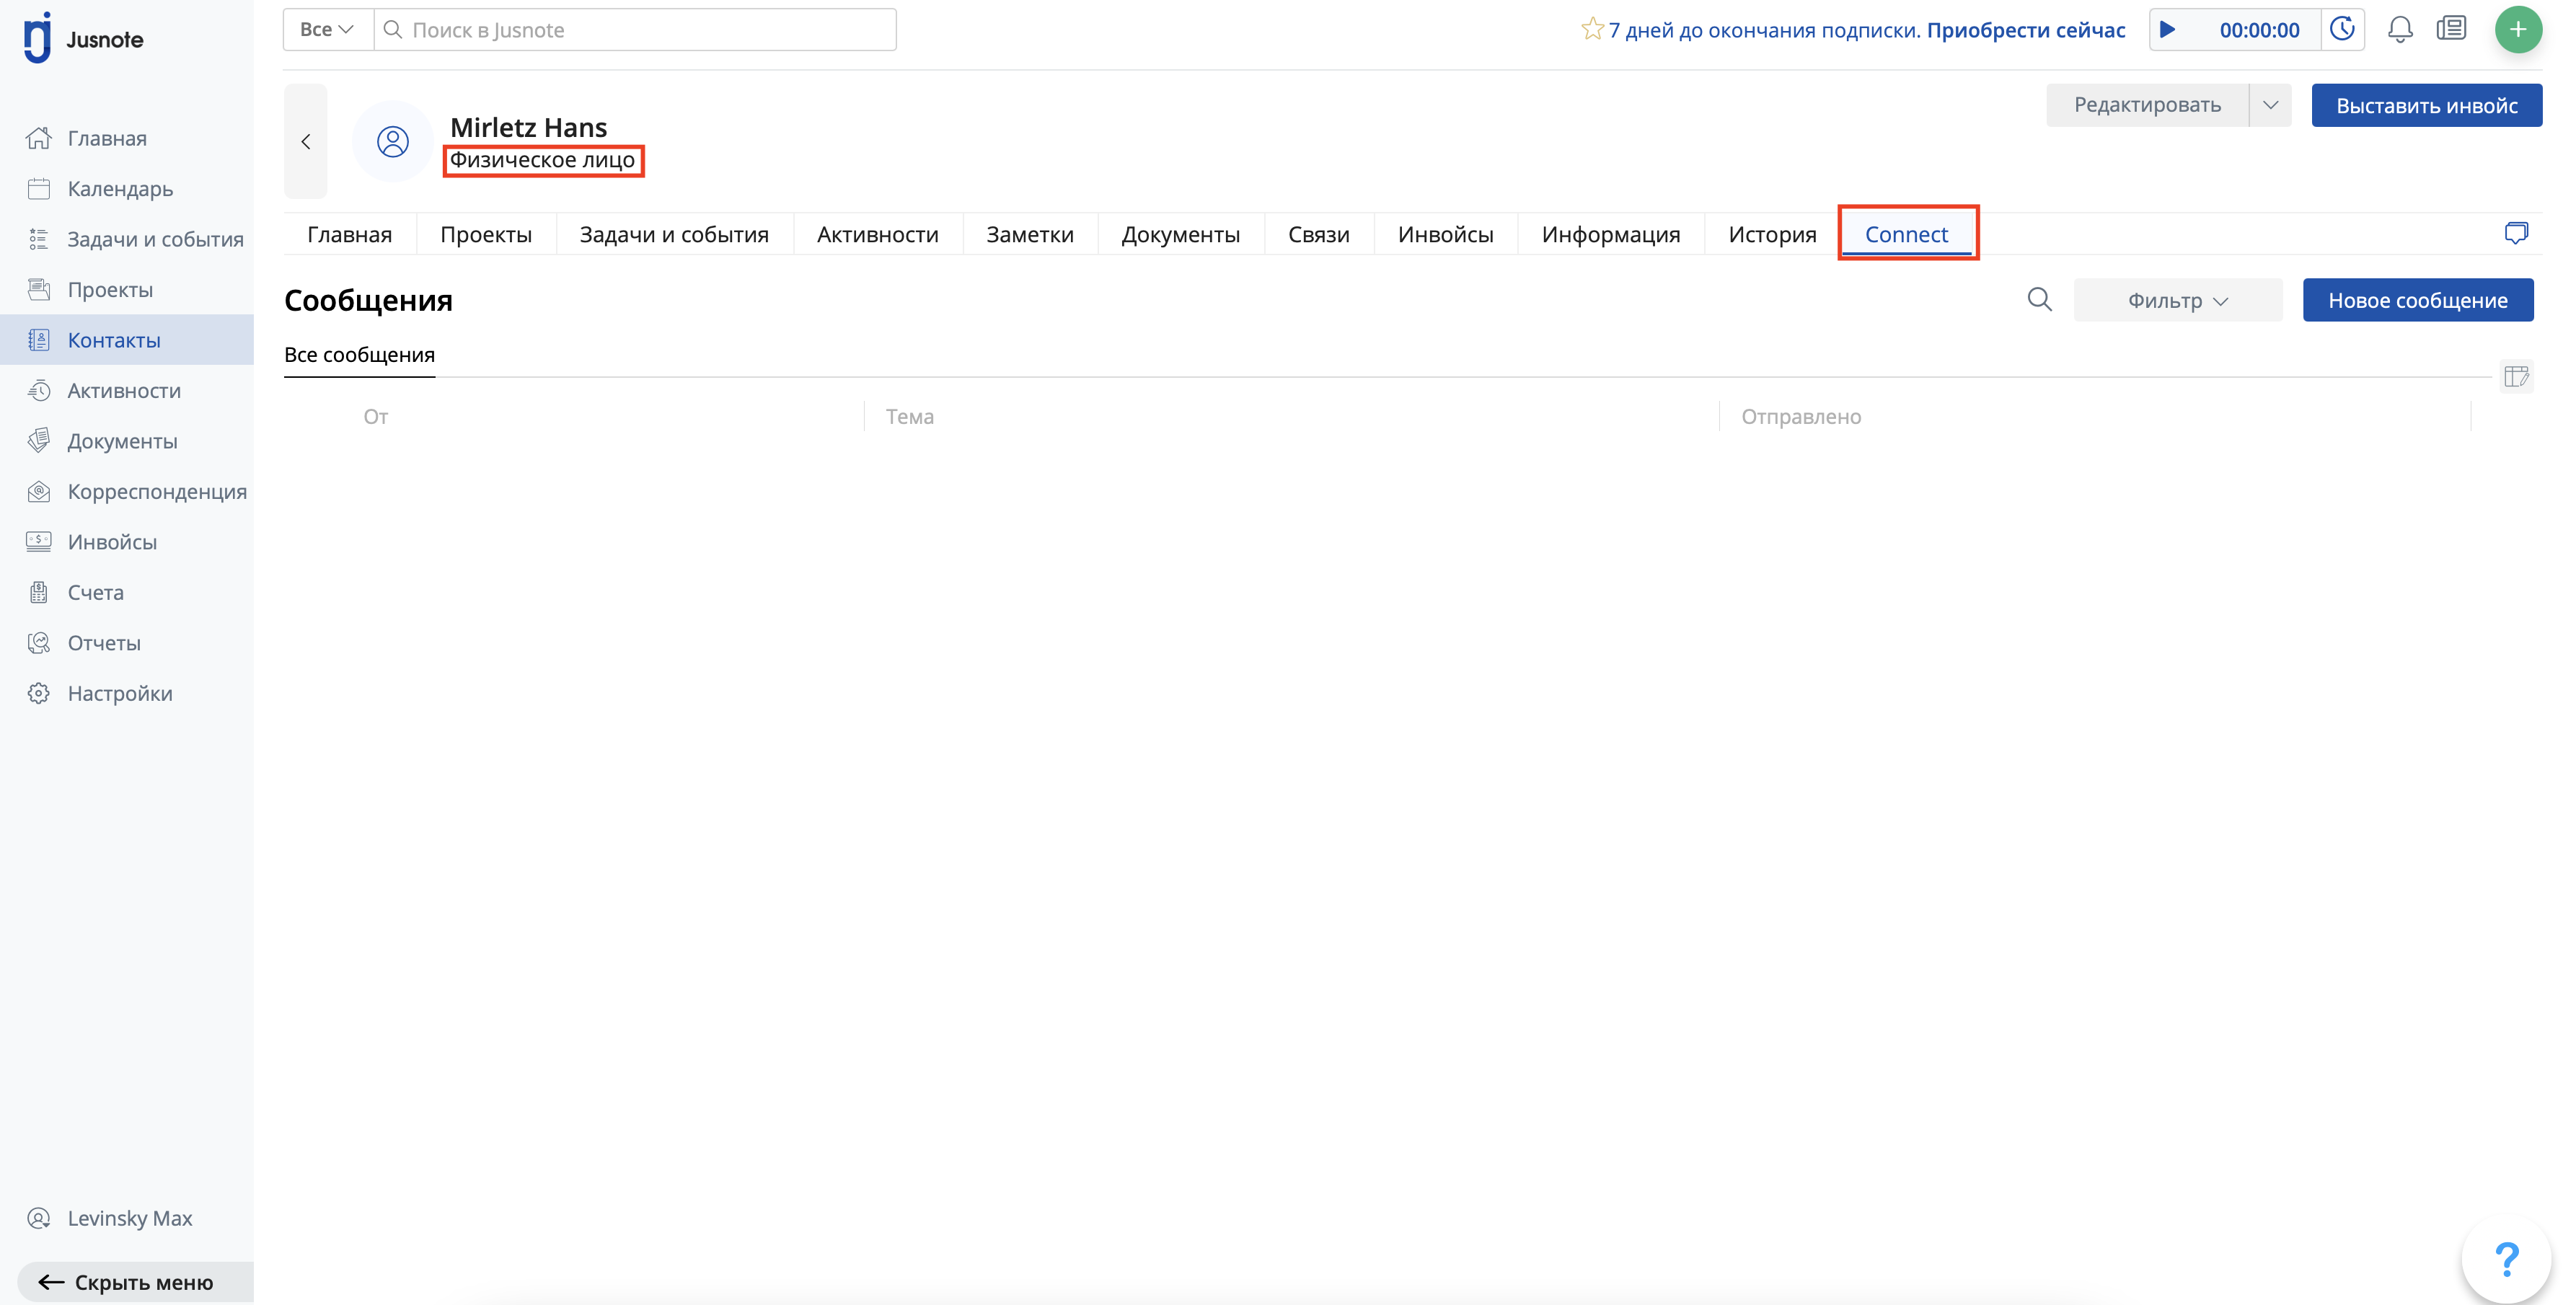
Task: Open the timer history clock icon
Action: [2342, 30]
